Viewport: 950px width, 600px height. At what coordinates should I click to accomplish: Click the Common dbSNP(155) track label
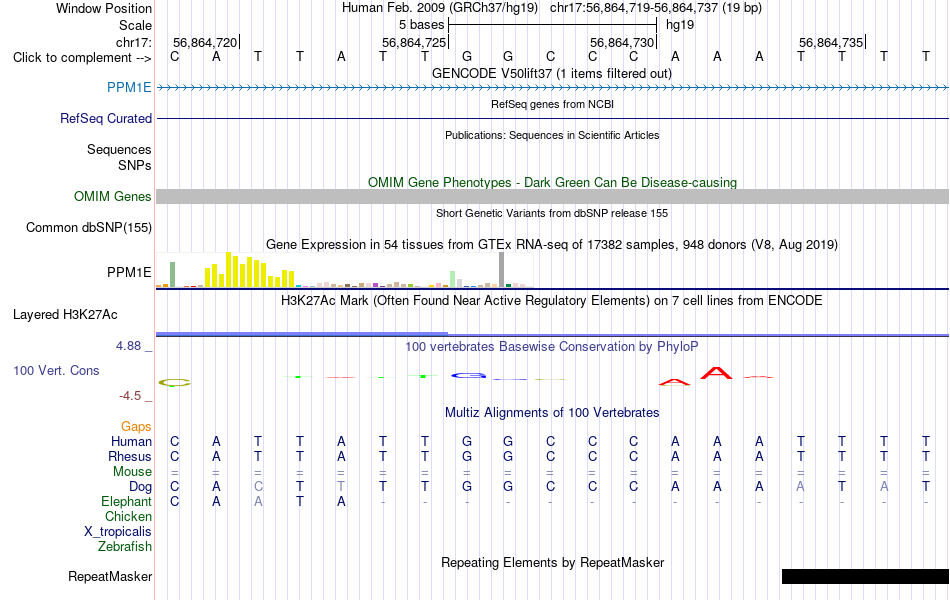click(x=89, y=227)
